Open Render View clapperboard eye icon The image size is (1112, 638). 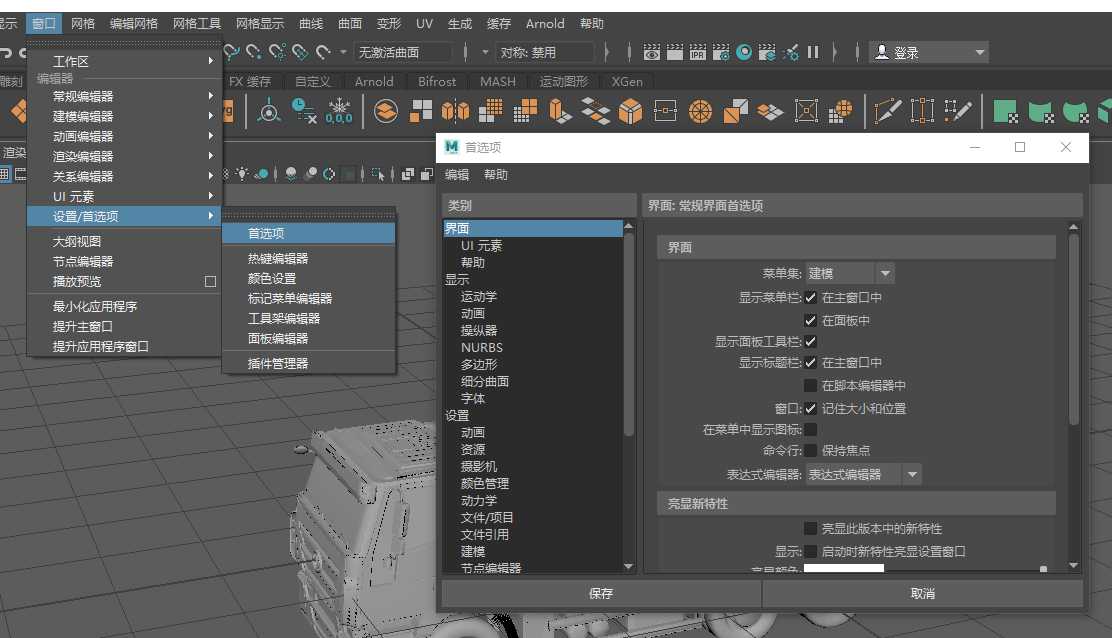point(651,52)
